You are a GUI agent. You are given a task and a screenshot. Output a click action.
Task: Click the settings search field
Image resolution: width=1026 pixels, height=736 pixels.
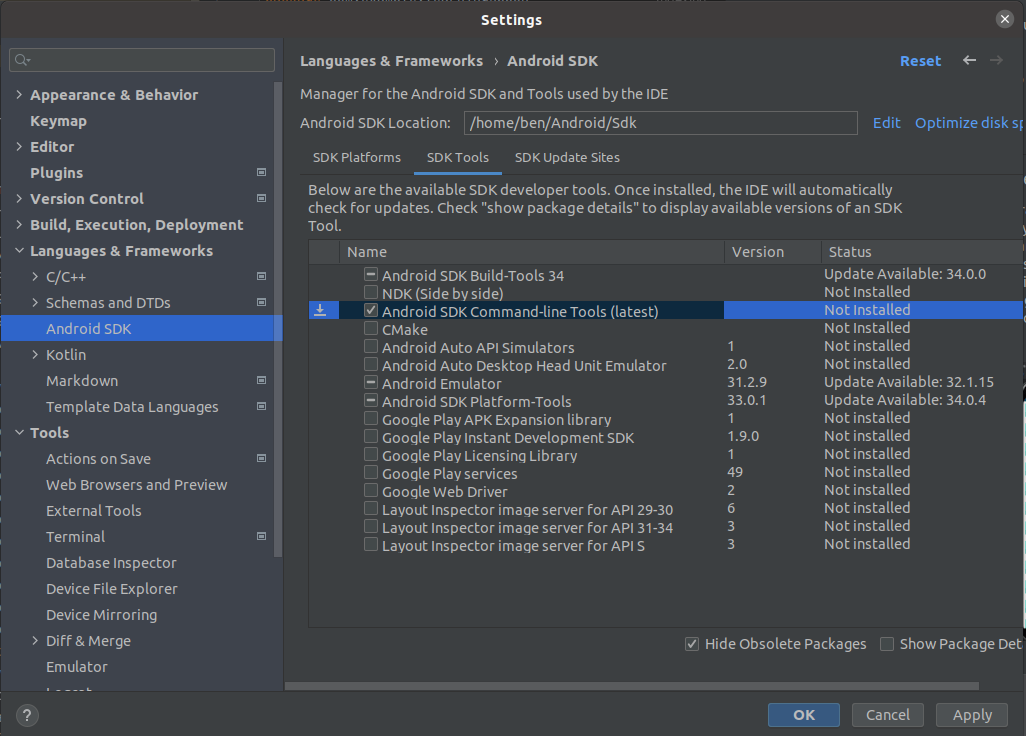pos(142,60)
